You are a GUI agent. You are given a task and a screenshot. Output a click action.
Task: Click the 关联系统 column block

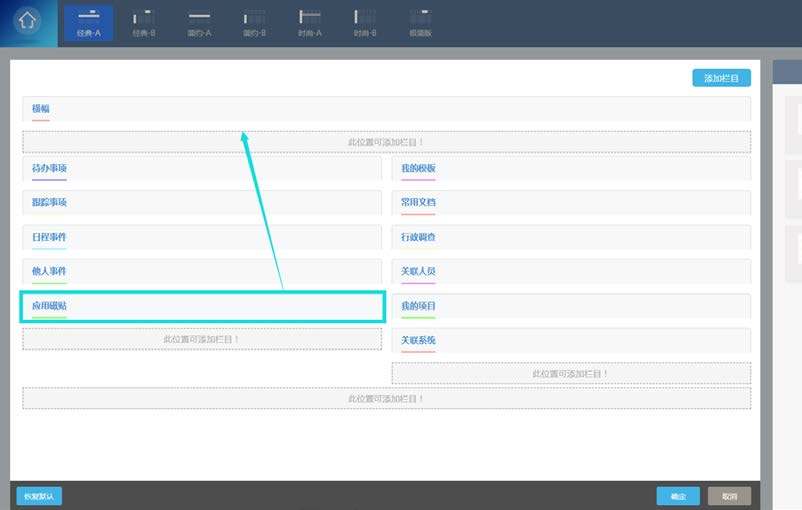[571, 341]
